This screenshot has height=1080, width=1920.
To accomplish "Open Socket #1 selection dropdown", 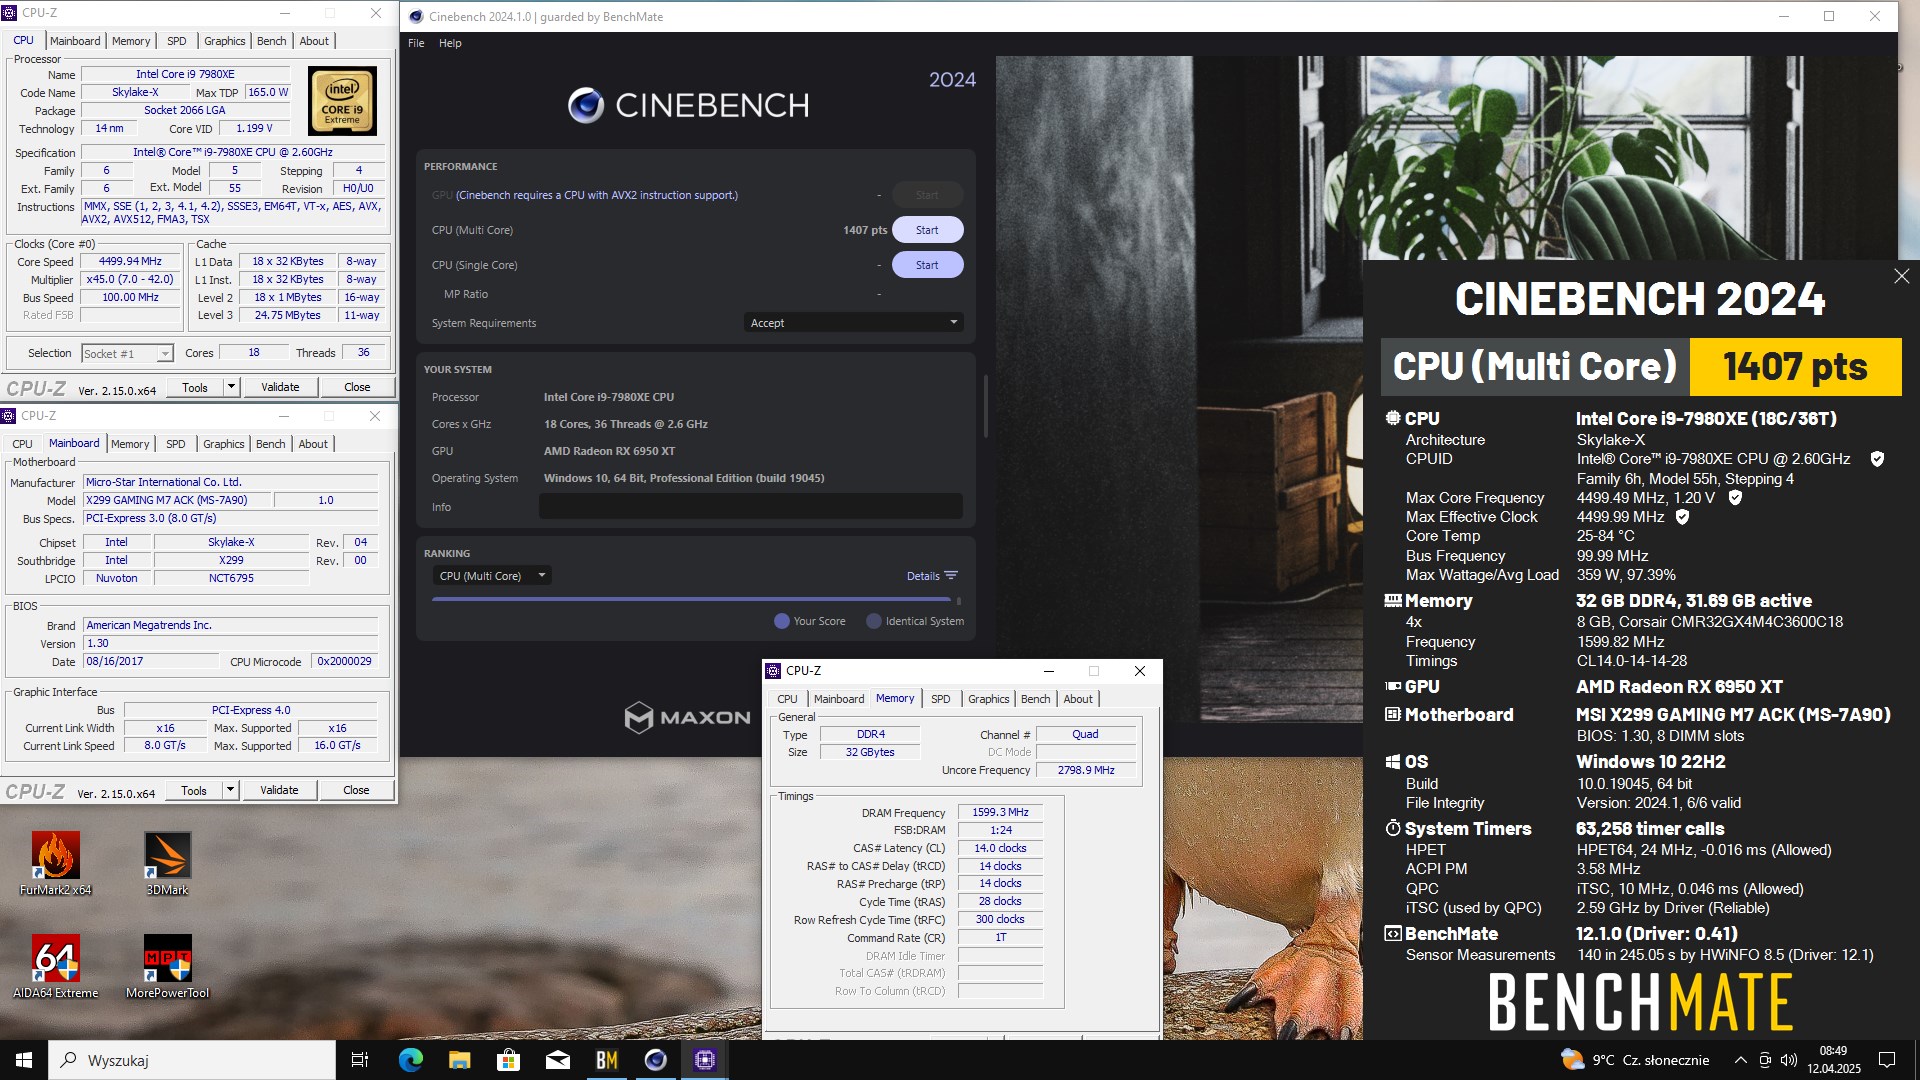I will [x=127, y=354].
